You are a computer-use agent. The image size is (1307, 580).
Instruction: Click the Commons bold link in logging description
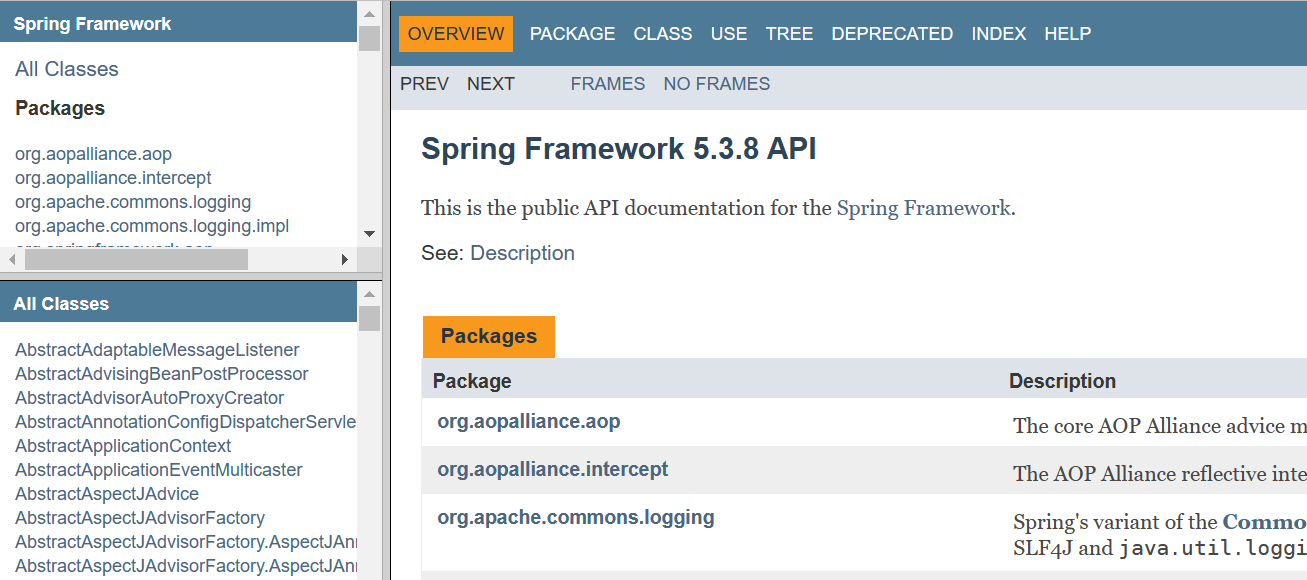click(1264, 522)
